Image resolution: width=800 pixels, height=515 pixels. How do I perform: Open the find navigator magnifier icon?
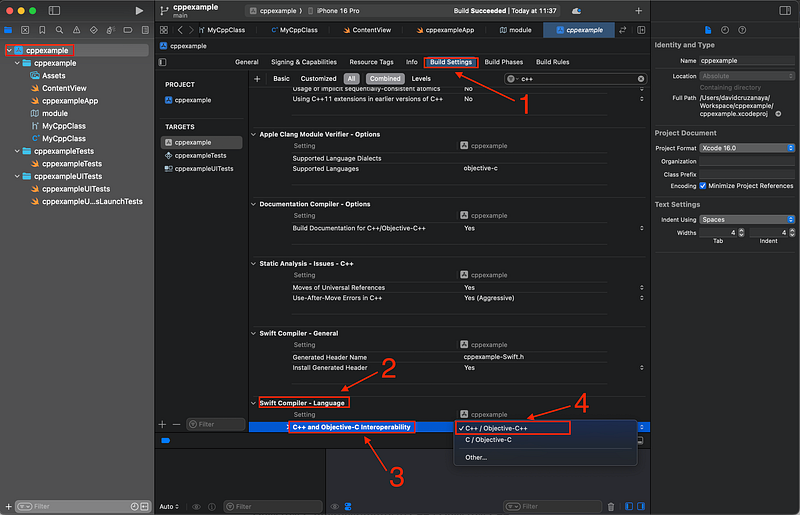point(59,30)
